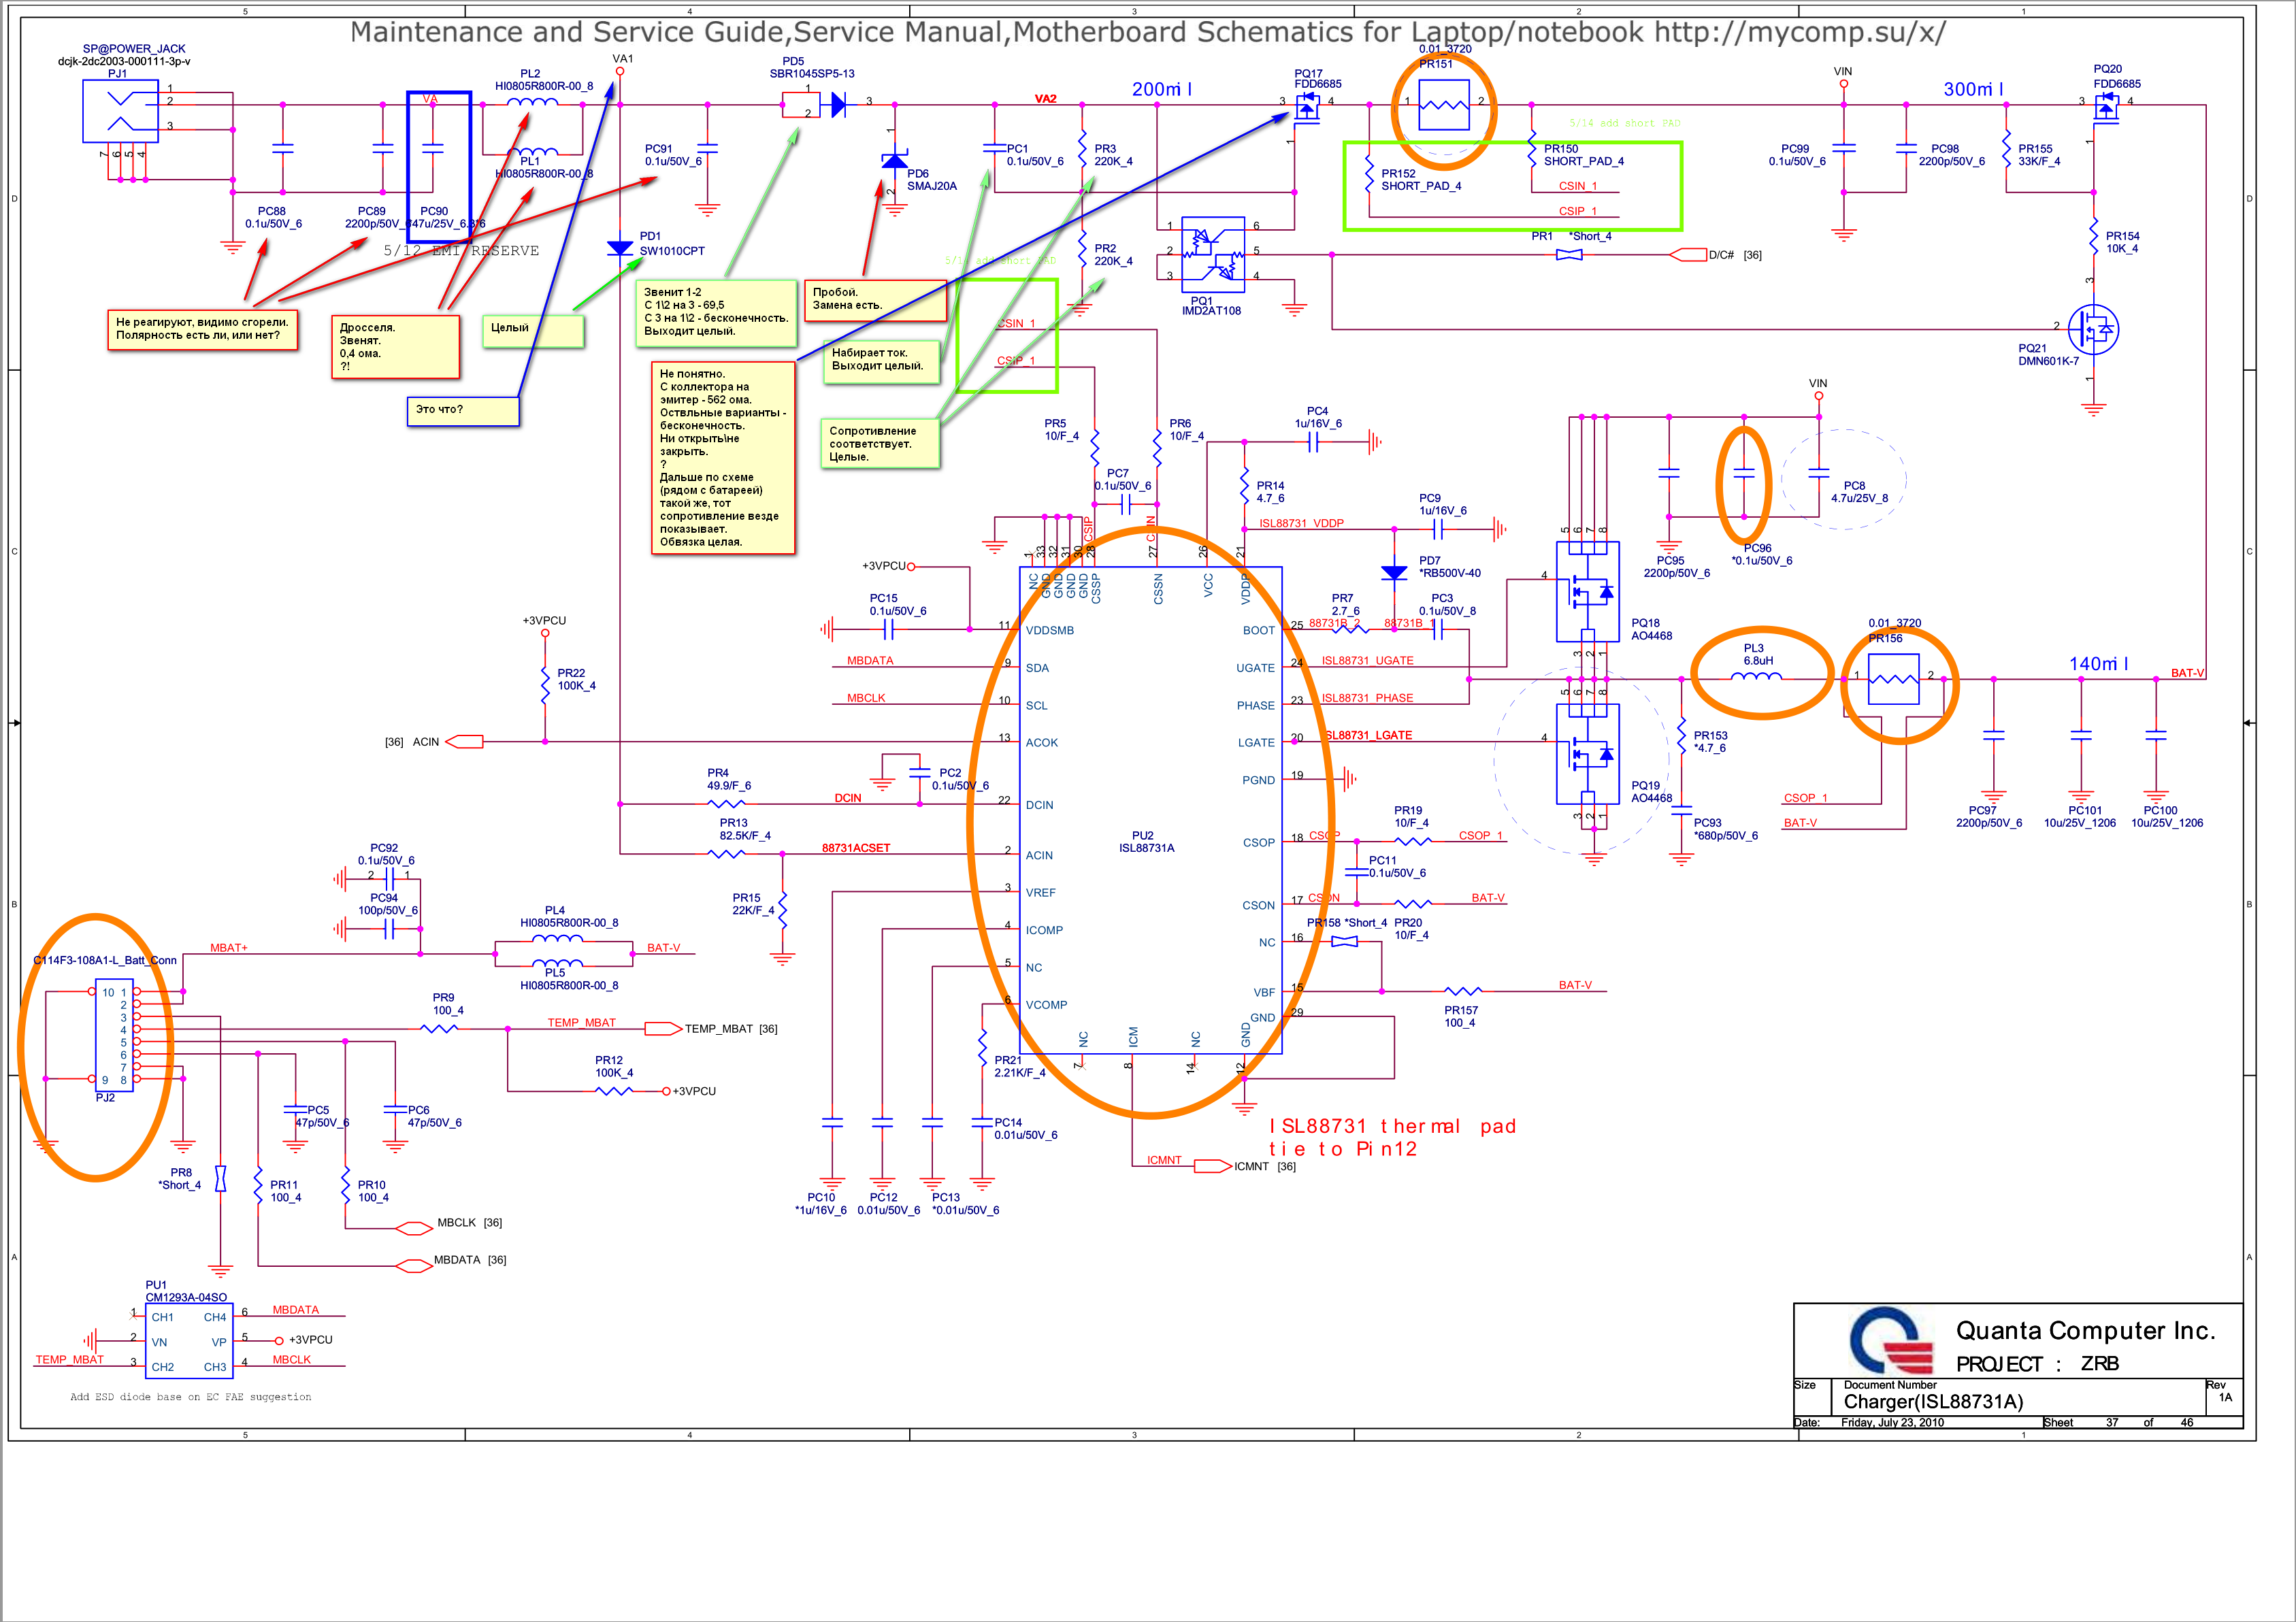2296x1622 pixels.
Task: Click the blue-bordered 'Это что?' note box
Action: [x=463, y=411]
